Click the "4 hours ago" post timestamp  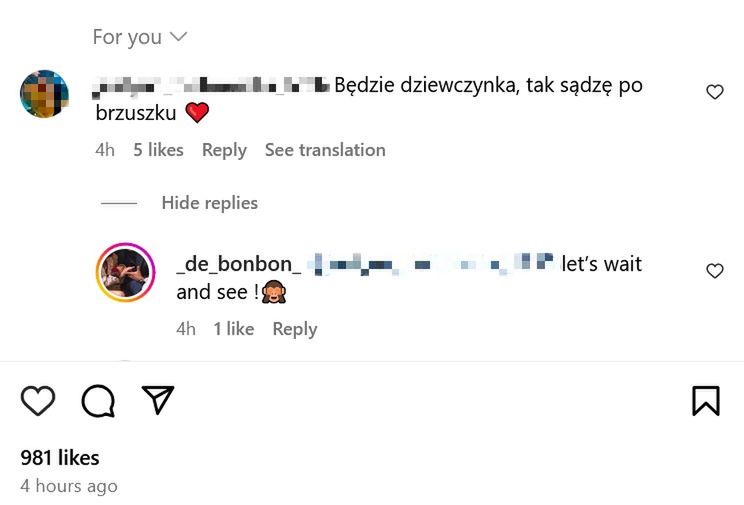point(69,486)
